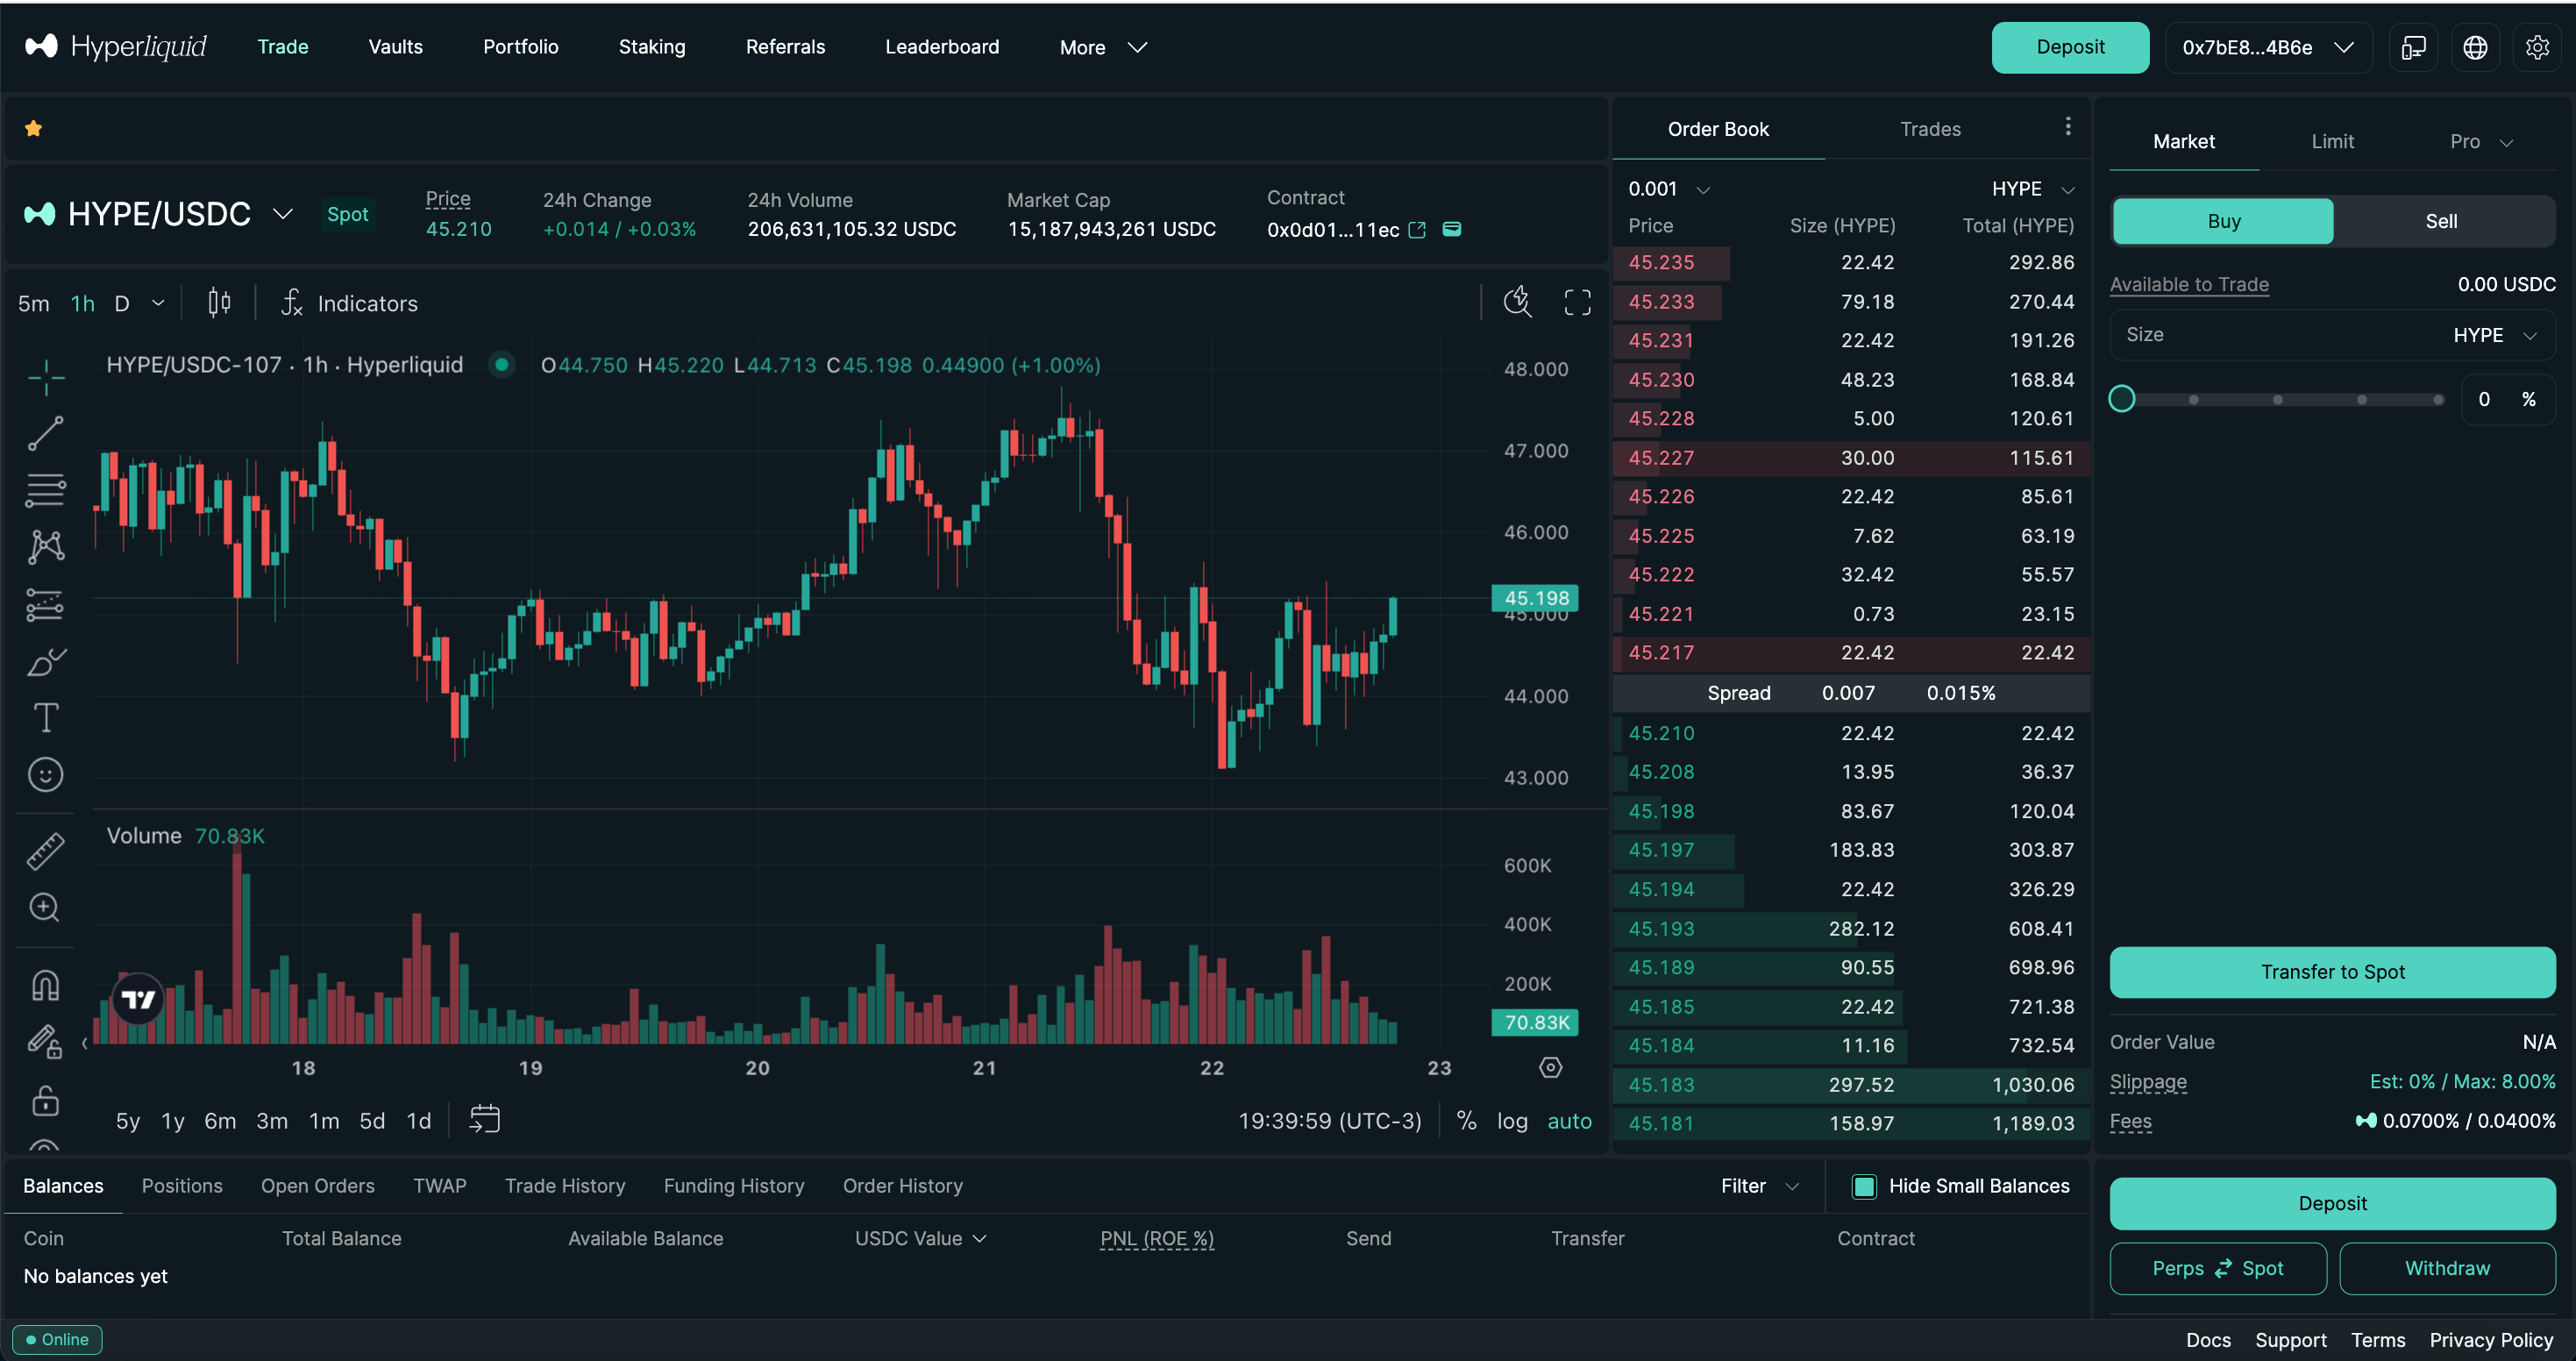Select the ruler measure tool
The height and width of the screenshot is (1361, 2576).
coord(45,850)
